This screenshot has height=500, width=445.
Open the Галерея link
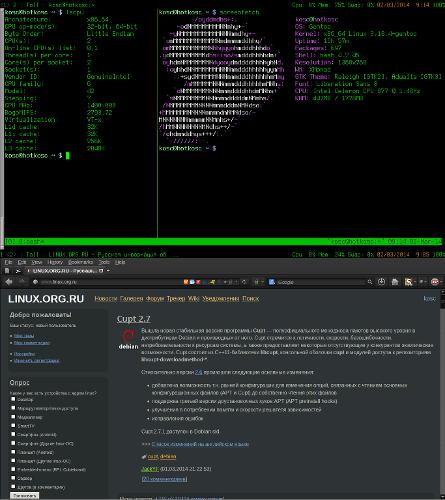pos(131,299)
